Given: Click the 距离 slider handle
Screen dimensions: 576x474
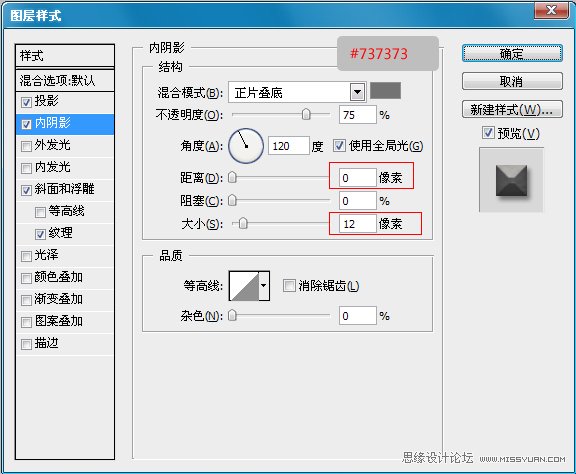Looking at the screenshot, I should point(232,177).
